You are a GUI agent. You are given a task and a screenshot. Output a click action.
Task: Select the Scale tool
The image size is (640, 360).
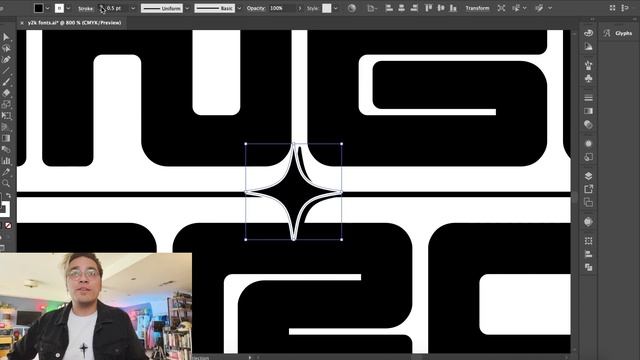pyautogui.click(x=6, y=104)
